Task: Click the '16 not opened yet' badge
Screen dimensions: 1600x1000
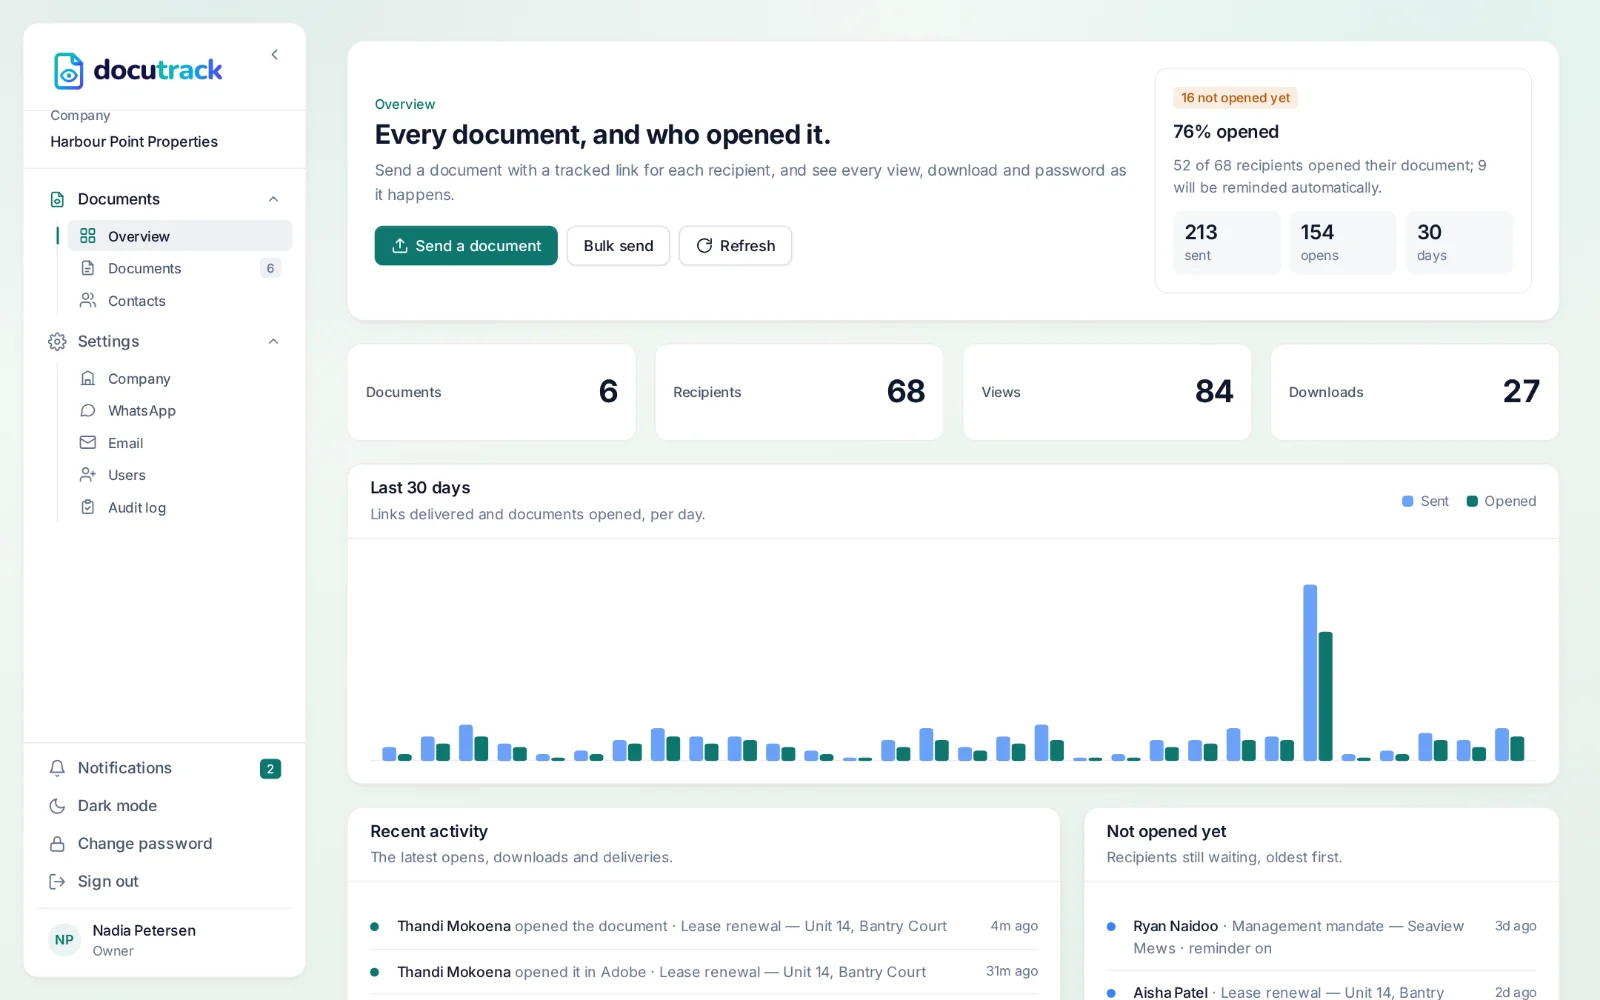Action: (x=1235, y=98)
